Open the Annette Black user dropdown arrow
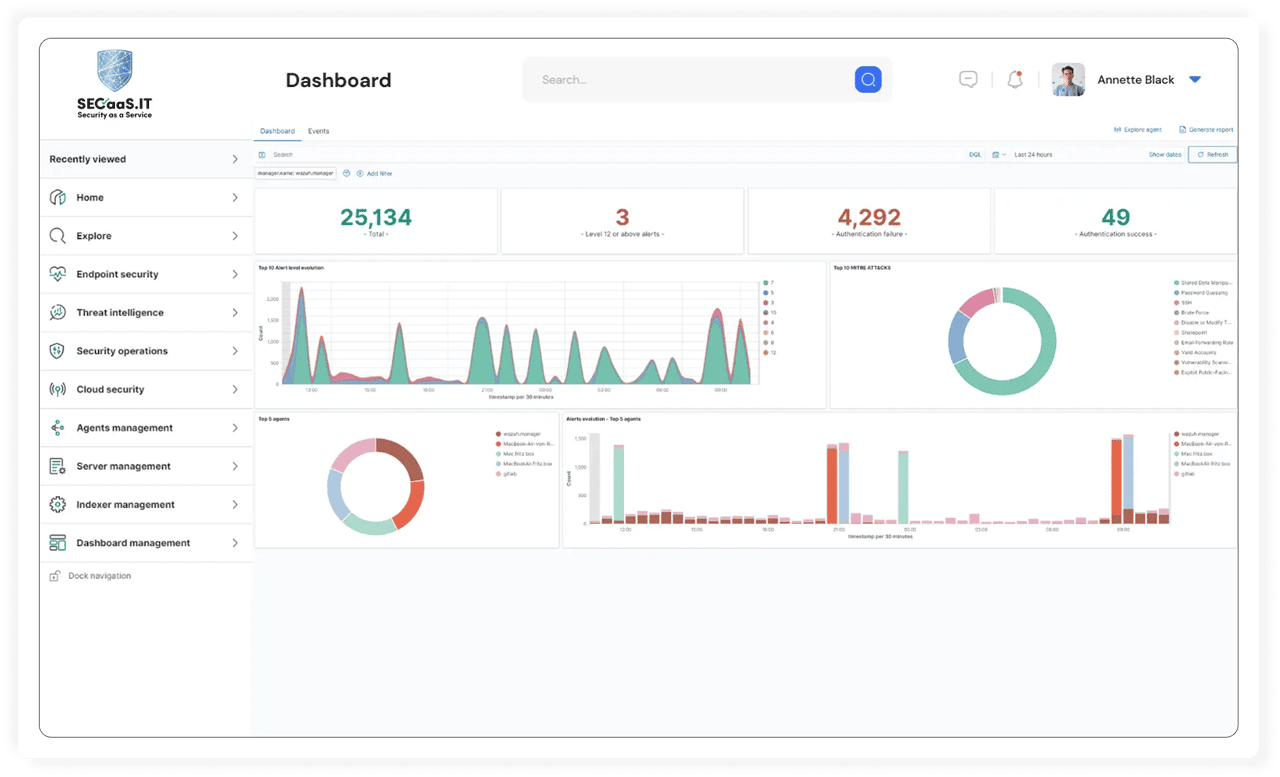The width and height of the screenshot is (1280, 777). (x=1195, y=80)
